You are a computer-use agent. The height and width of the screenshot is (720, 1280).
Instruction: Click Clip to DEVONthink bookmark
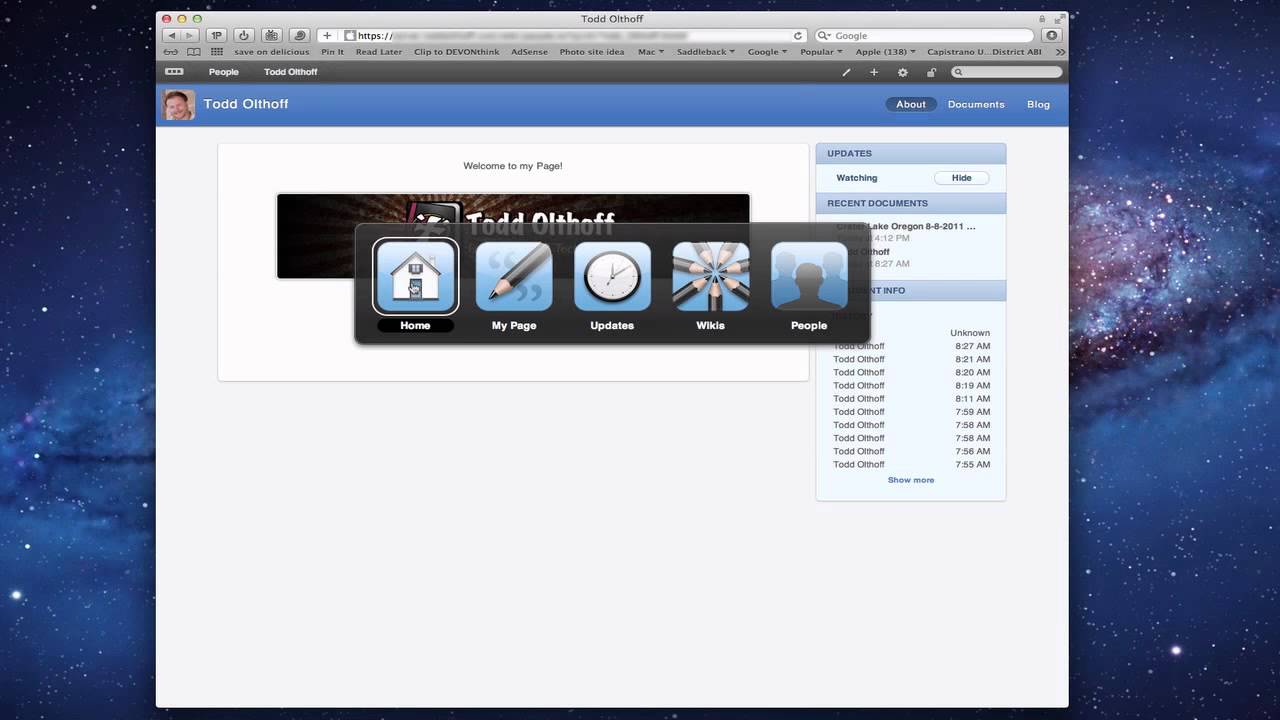click(457, 52)
